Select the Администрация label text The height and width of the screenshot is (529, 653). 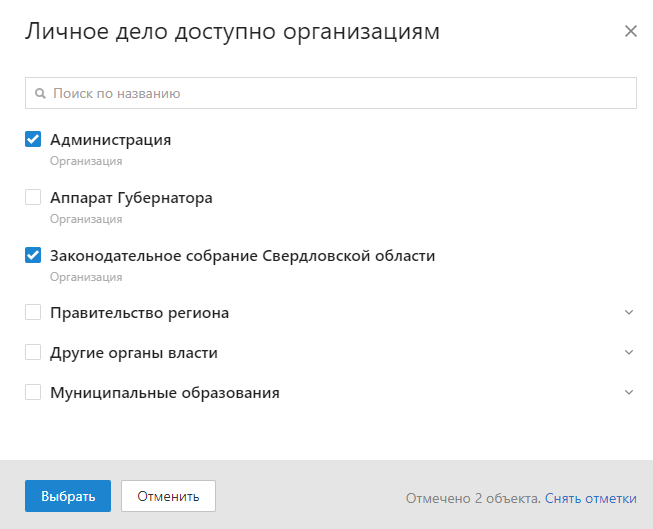pyautogui.click(x=110, y=140)
